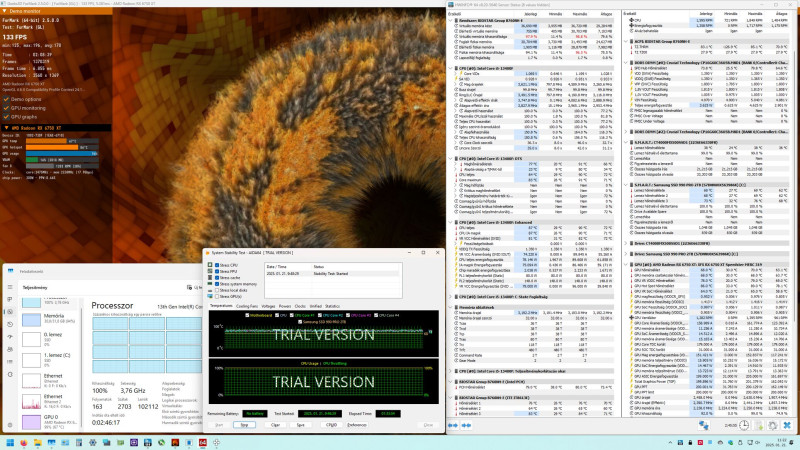Click Save button in AIDA64
This screenshot has height=450, width=800.
[301, 424]
